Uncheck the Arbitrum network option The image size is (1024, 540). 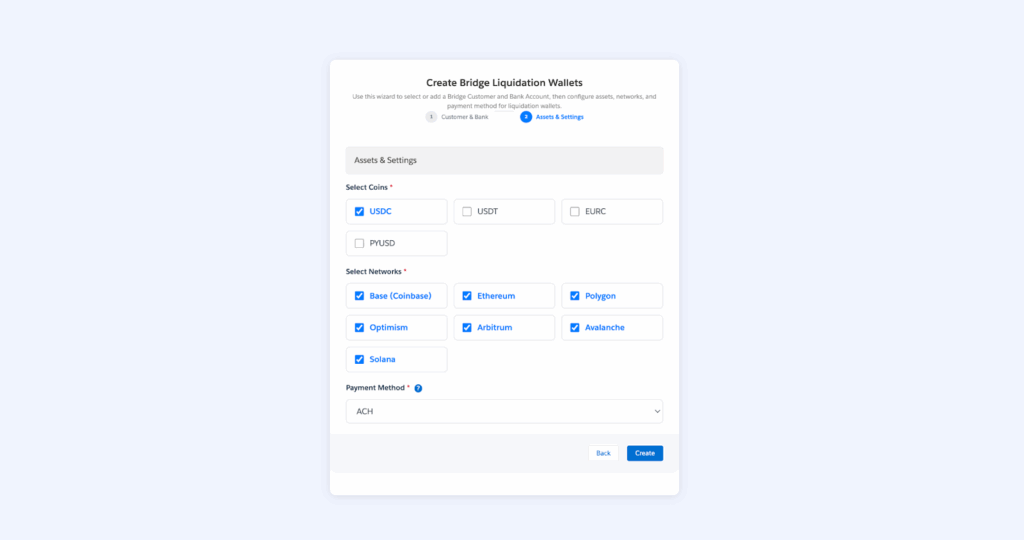(x=467, y=328)
